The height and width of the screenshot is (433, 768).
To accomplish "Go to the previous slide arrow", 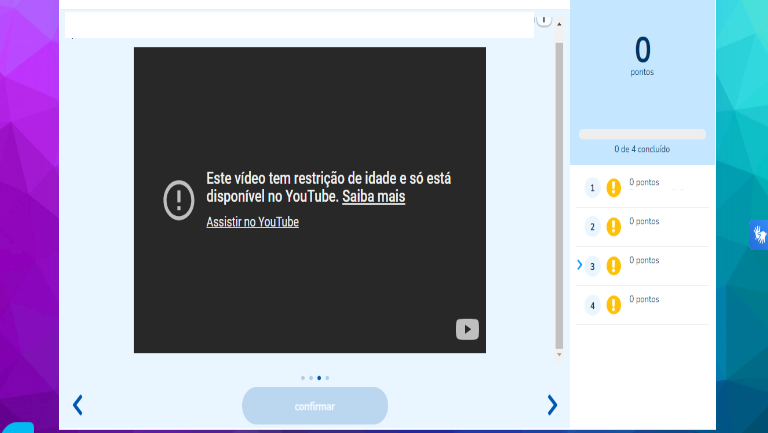I will point(77,405).
